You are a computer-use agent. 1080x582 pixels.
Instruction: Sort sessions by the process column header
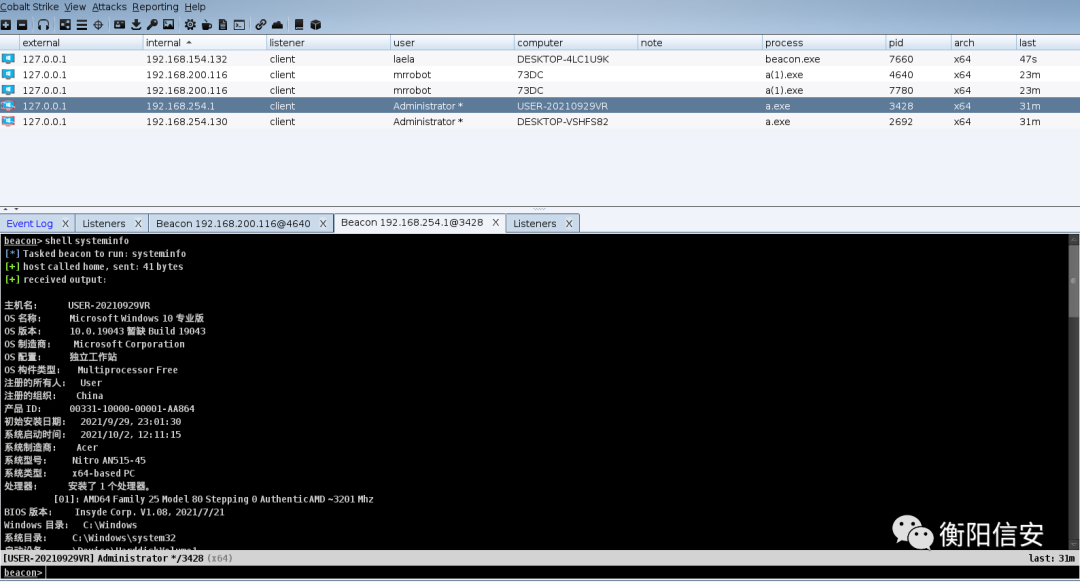[824, 43]
